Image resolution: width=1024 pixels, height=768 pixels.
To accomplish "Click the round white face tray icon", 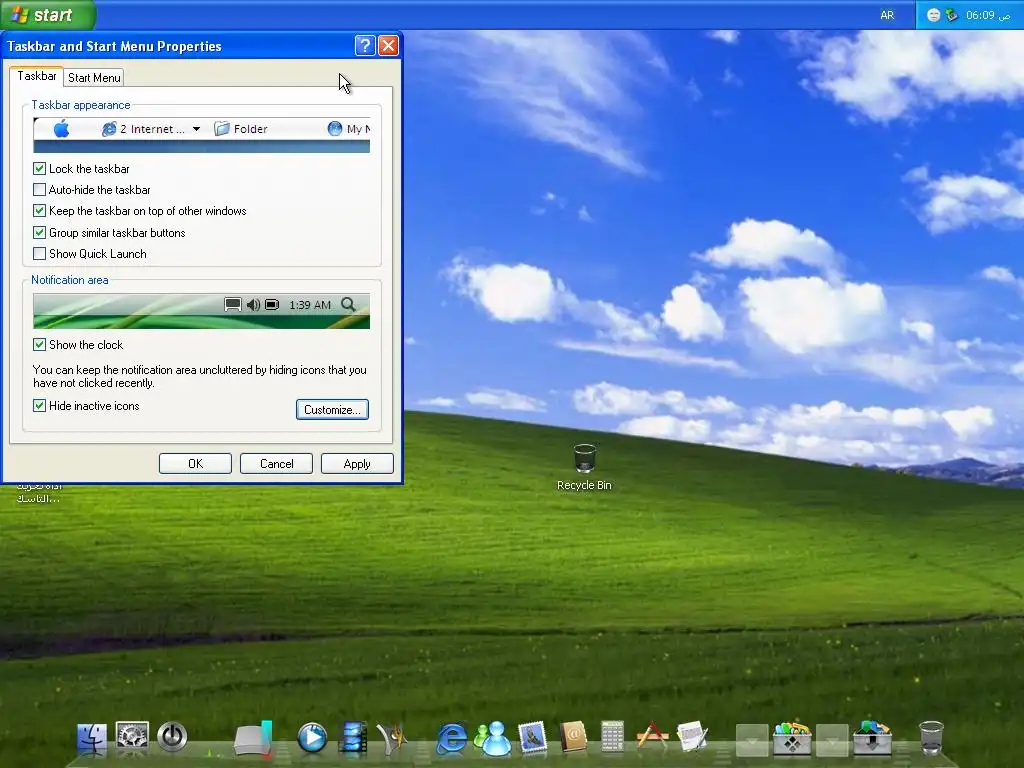I will (x=934, y=15).
